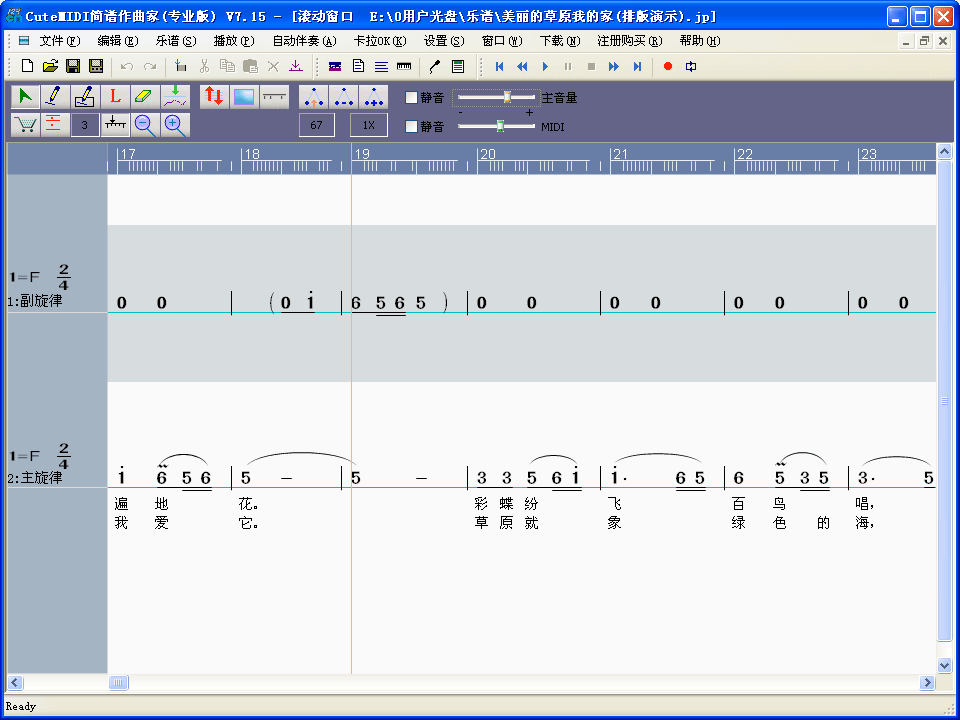The width and height of the screenshot is (960, 720).
Task: Open the 乐谱(S) menu
Action: click(x=176, y=41)
